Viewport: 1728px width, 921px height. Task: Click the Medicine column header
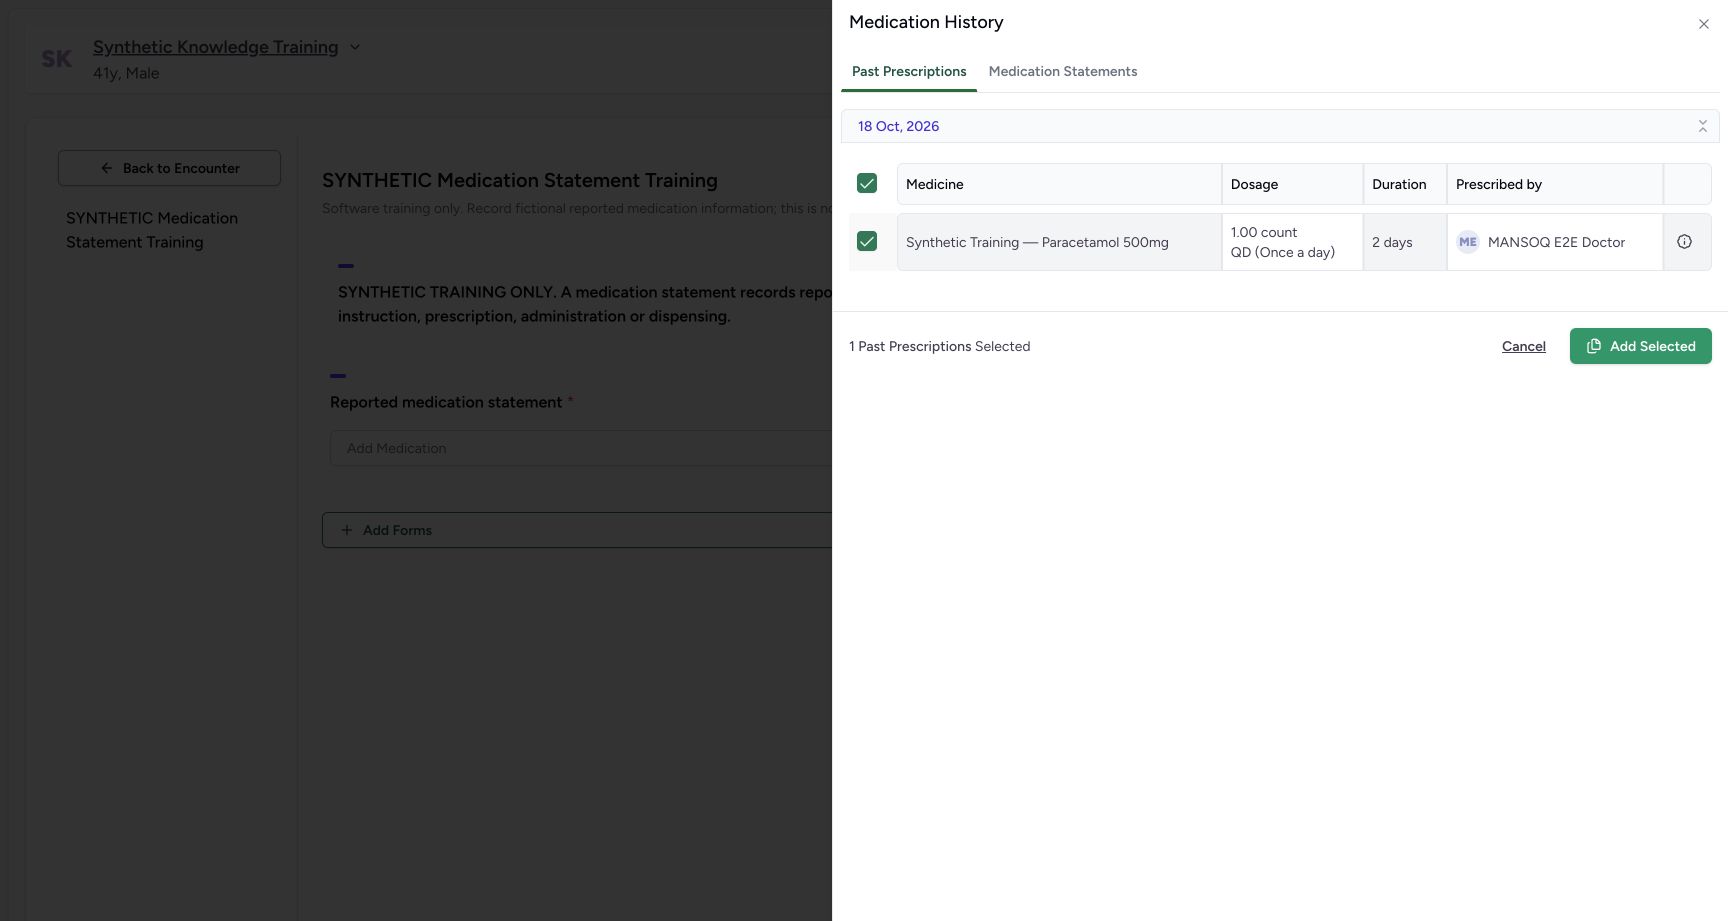(x=1059, y=184)
